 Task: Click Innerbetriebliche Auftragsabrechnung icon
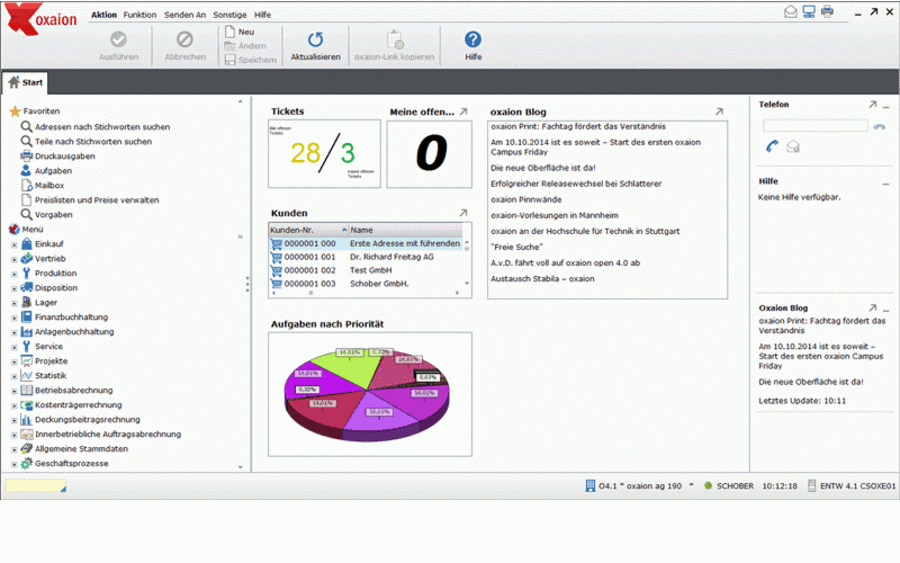tap(26, 434)
